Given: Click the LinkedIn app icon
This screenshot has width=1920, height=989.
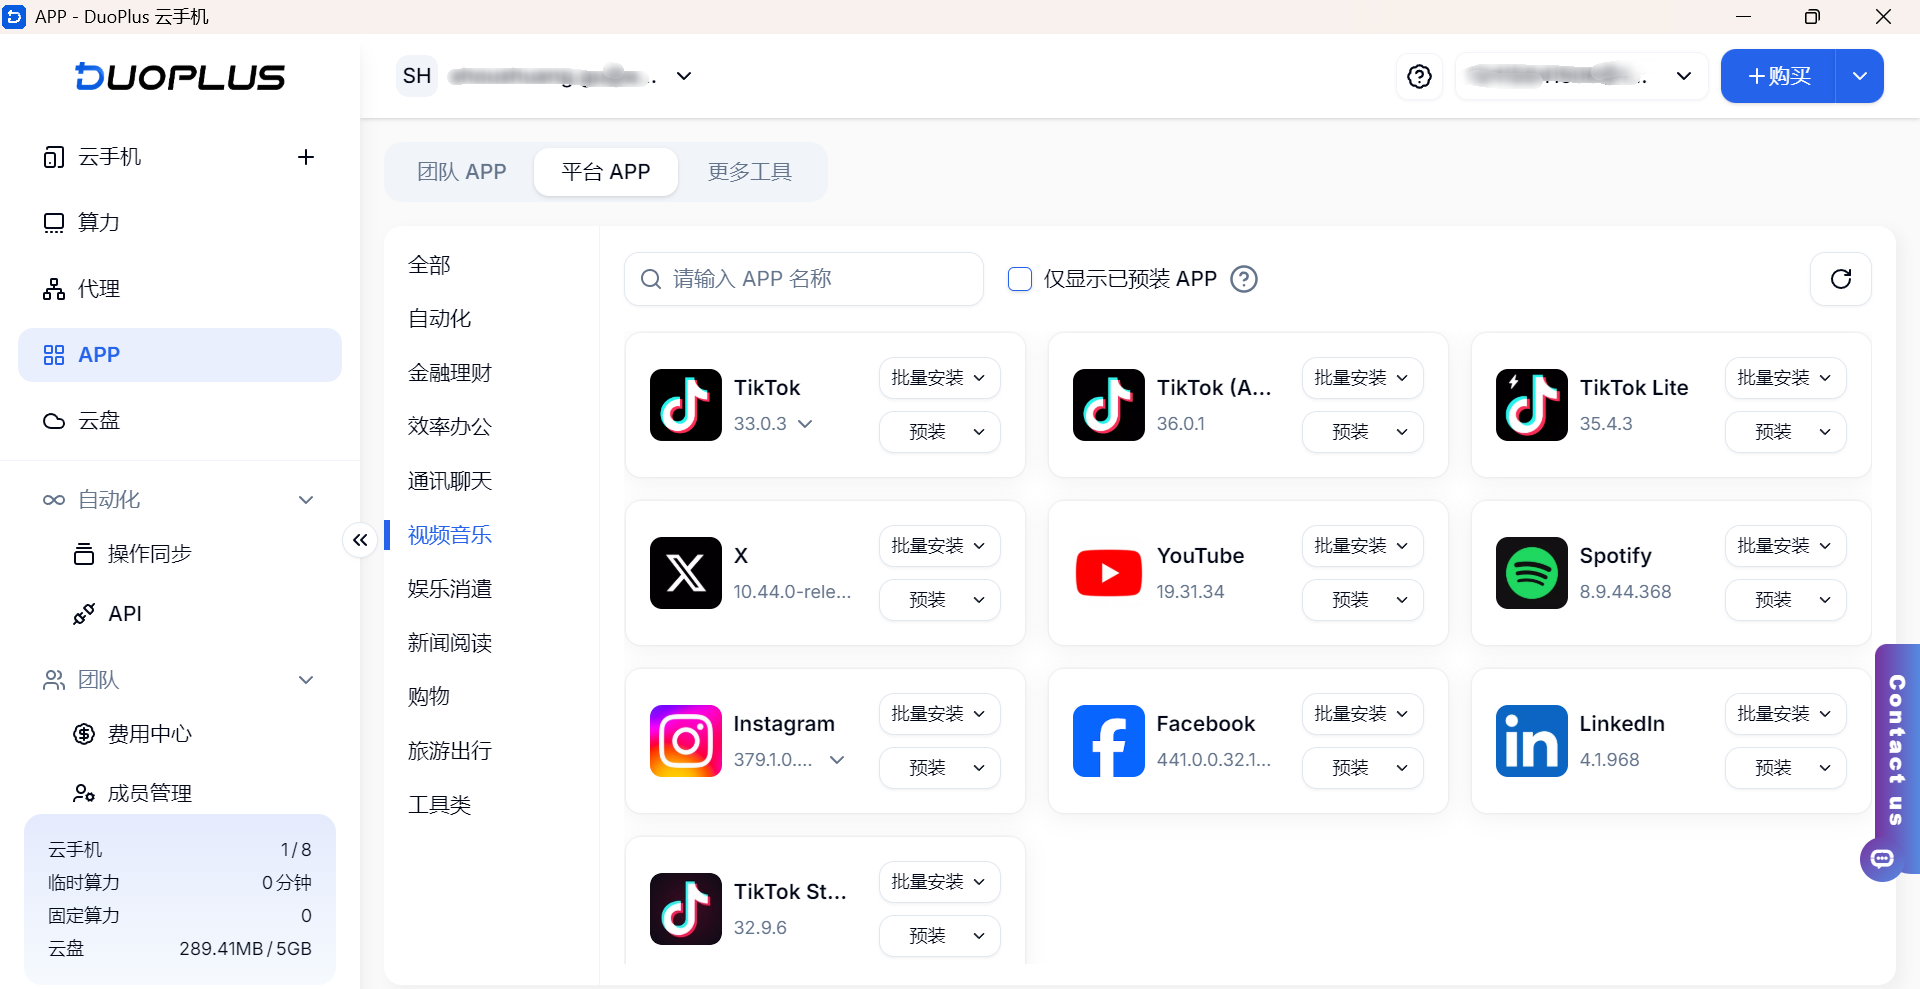Looking at the screenshot, I should click(x=1531, y=741).
